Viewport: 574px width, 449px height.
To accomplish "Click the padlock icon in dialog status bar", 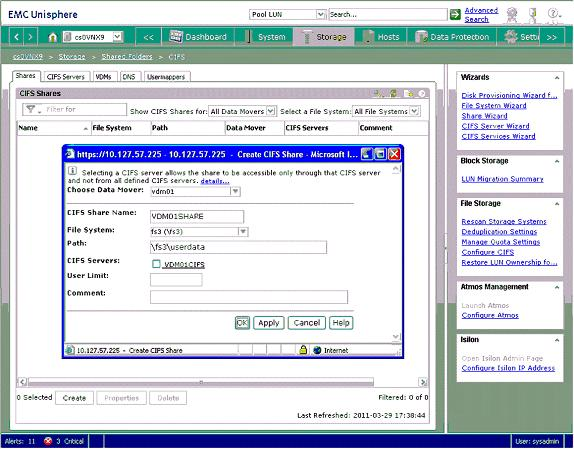I will (303, 350).
